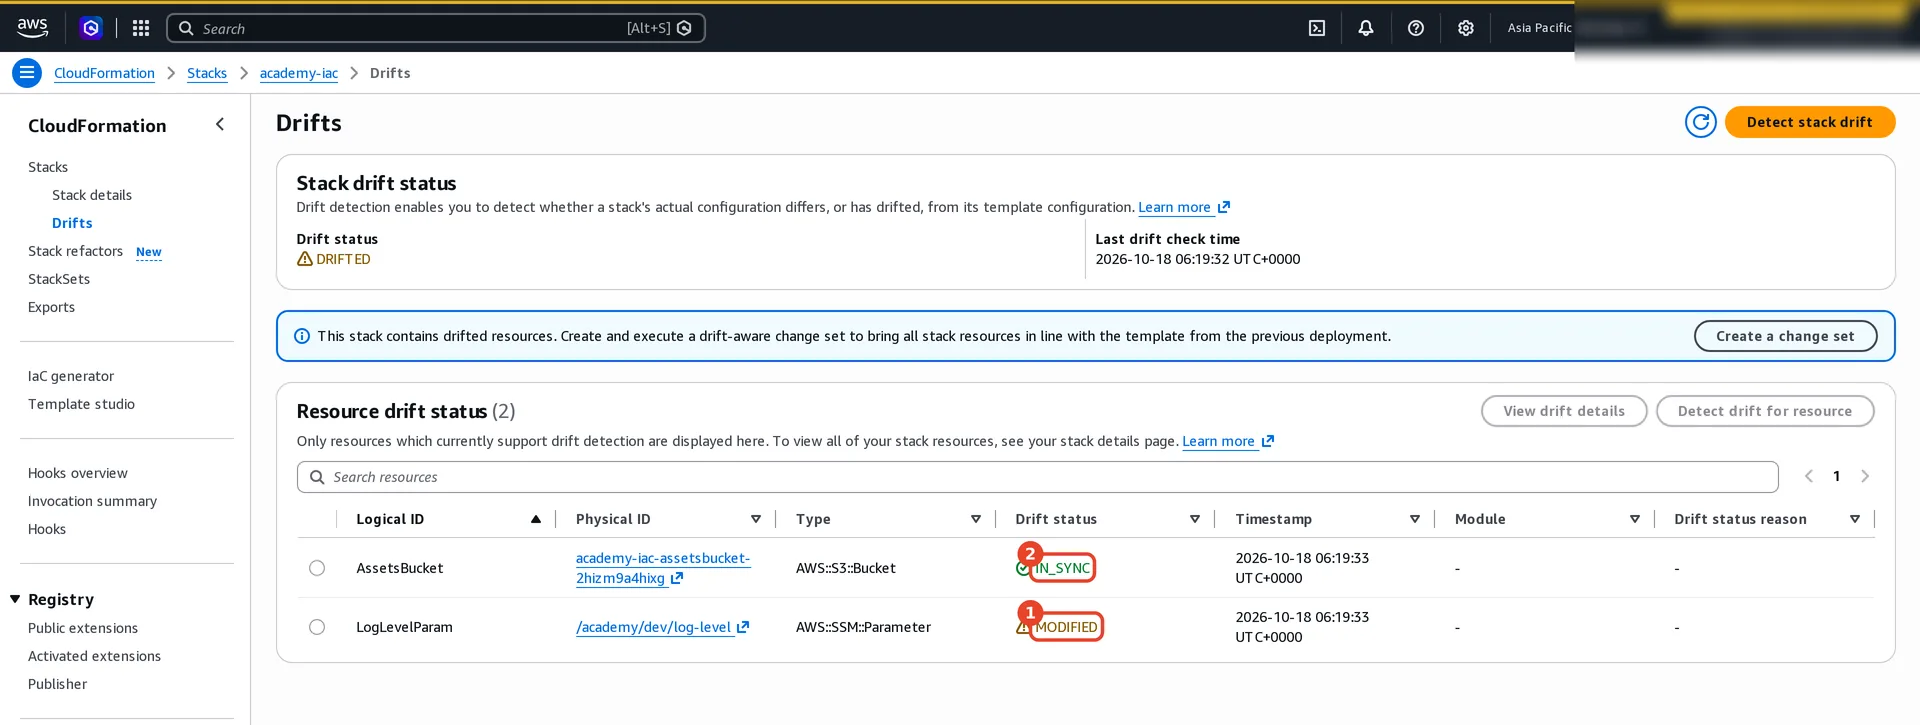This screenshot has width=1920, height=725.
Task: Collapse the CloudFormation side panel
Action: click(220, 124)
